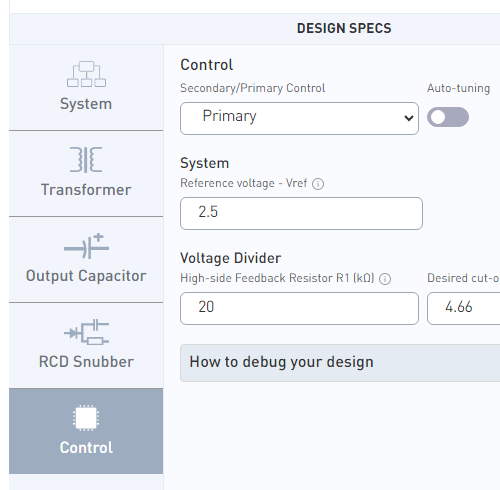Click the DESIGN SPECS header
This screenshot has width=500, height=490.
[344, 28]
